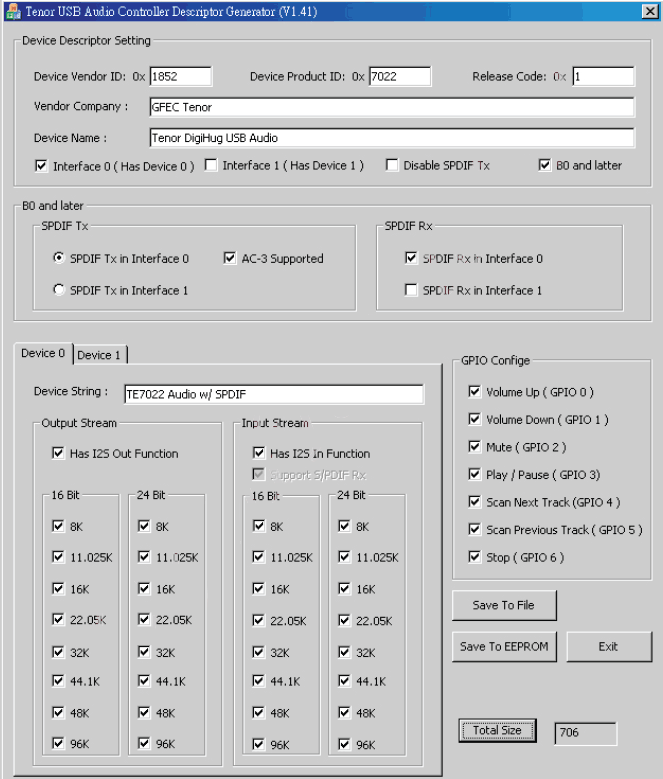The height and width of the screenshot is (779, 663).
Task: Uncheck Input Stream 24 Bit 11.025K
Action: tap(344, 557)
